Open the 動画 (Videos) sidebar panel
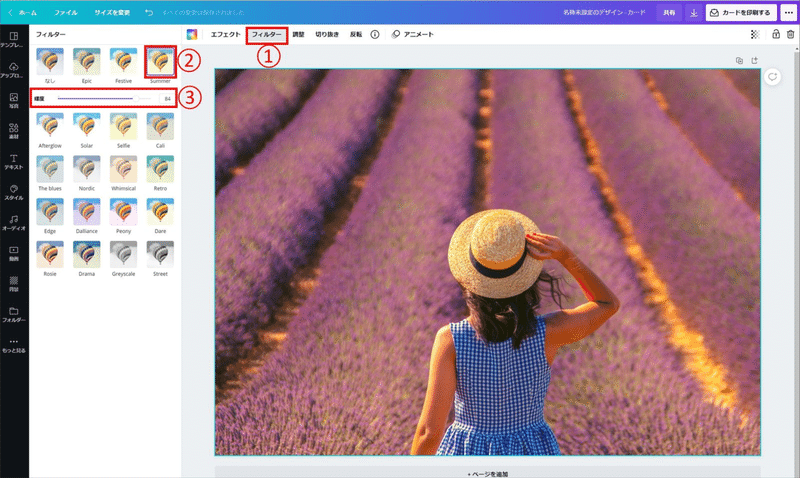 [x=14, y=254]
